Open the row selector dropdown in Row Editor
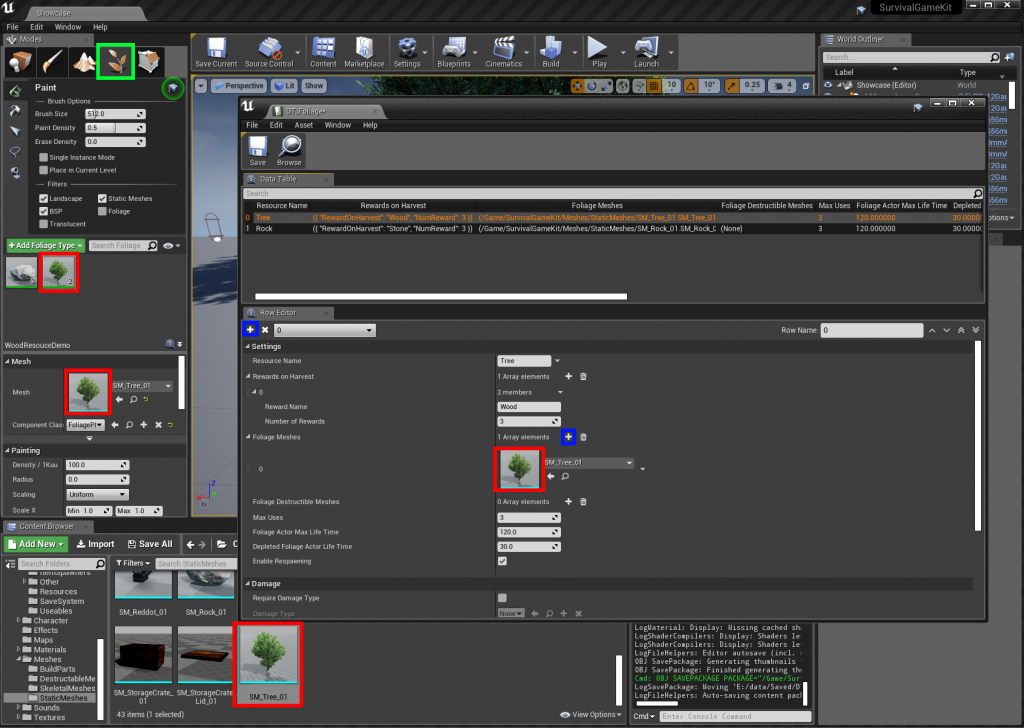The width and height of the screenshot is (1024, 728). (x=325, y=330)
